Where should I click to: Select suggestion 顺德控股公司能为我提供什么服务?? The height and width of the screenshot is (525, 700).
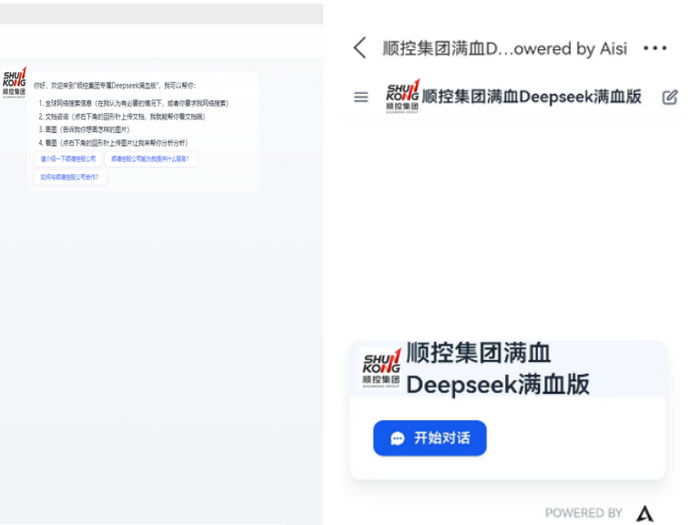[150, 159]
